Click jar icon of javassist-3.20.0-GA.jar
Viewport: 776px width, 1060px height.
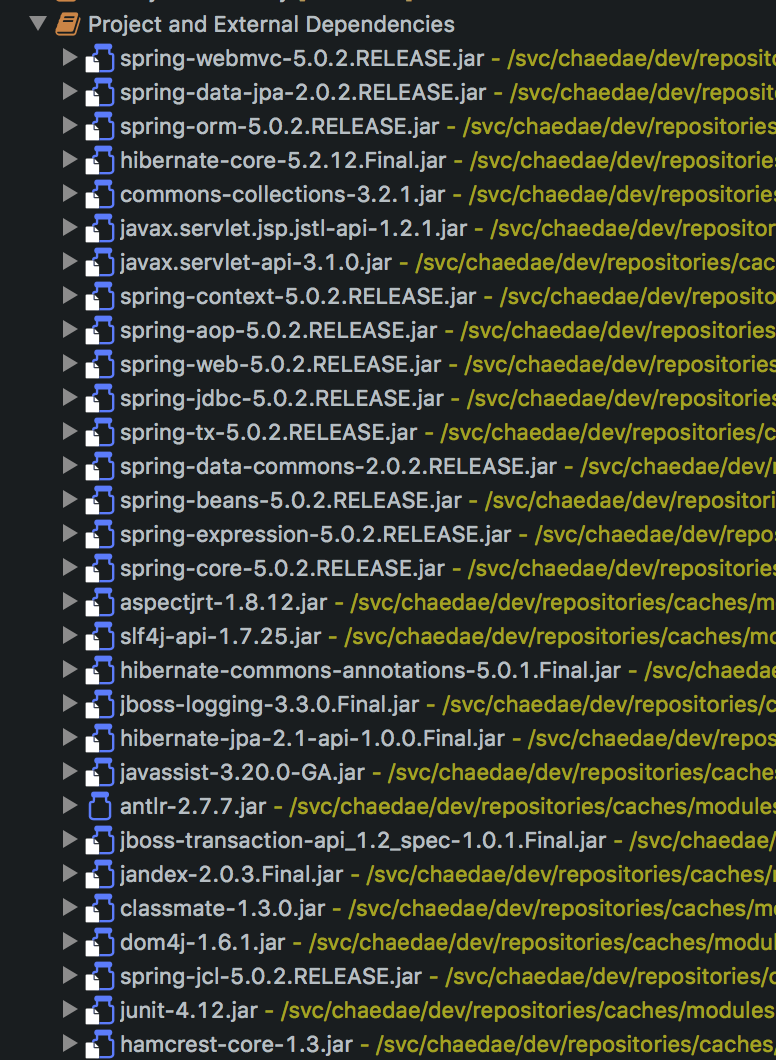tap(100, 772)
